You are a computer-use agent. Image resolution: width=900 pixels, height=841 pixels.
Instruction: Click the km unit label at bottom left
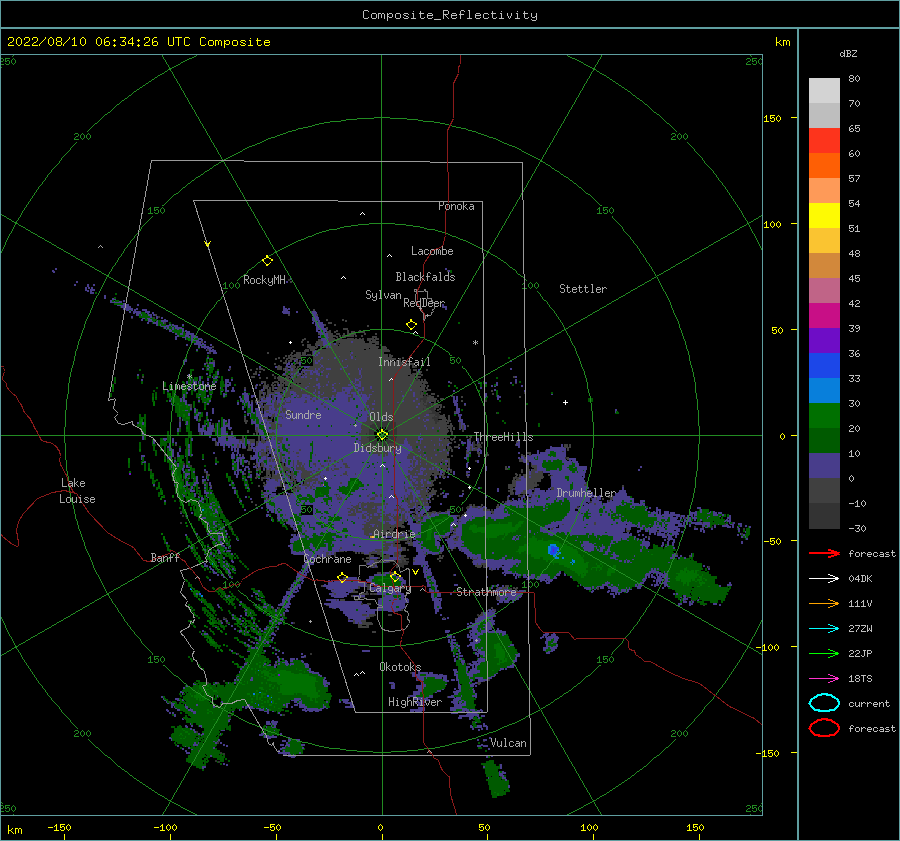(14, 830)
